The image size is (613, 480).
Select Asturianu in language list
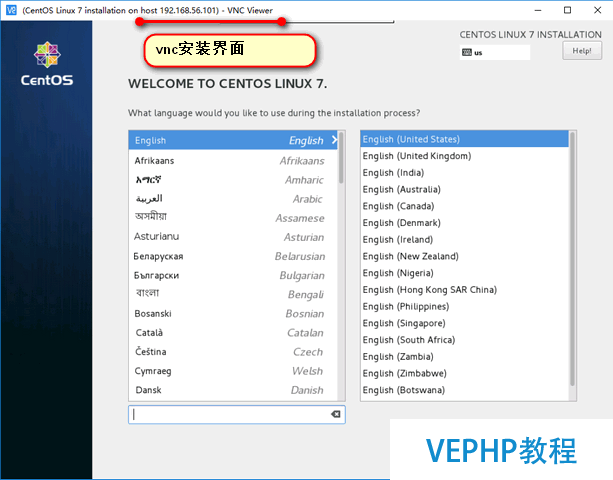(x=233, y=237)
